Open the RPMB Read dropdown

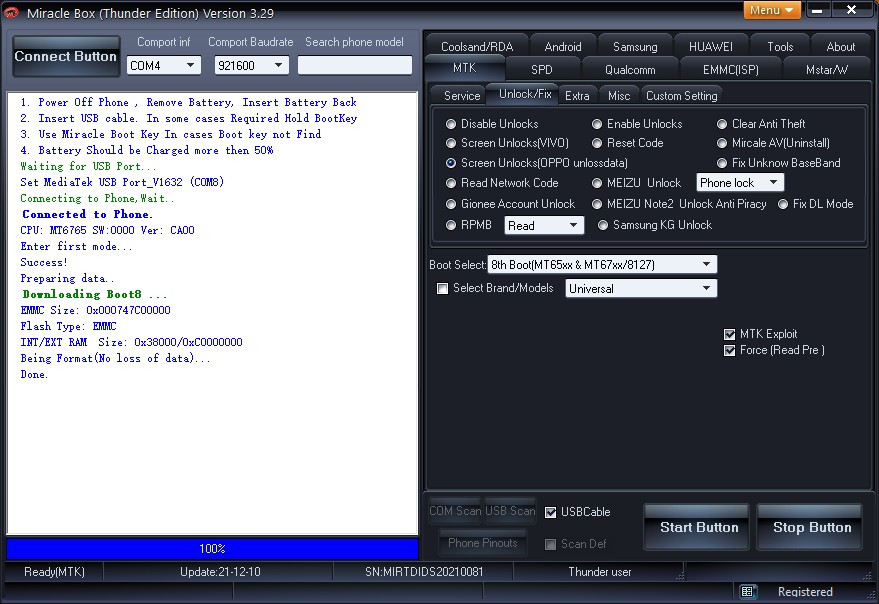[544, 225]
